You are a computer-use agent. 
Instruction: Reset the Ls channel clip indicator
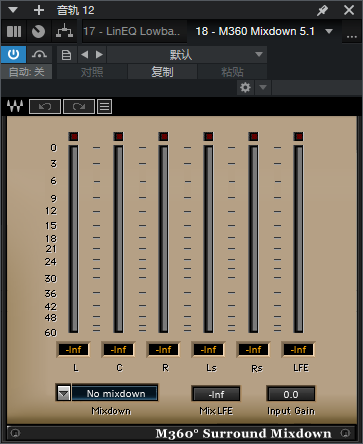(x=209, y=136)
